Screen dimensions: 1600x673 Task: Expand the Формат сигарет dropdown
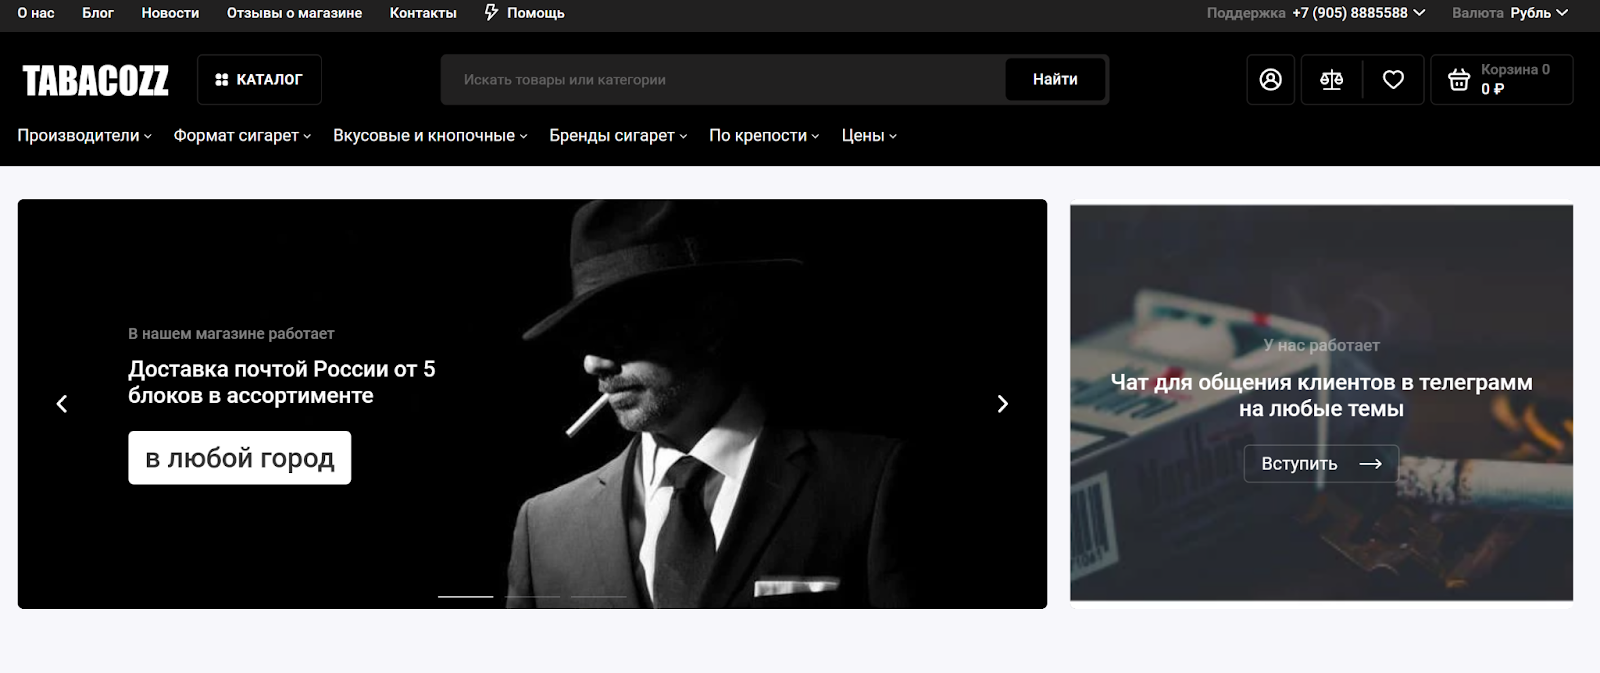point(242,136)
